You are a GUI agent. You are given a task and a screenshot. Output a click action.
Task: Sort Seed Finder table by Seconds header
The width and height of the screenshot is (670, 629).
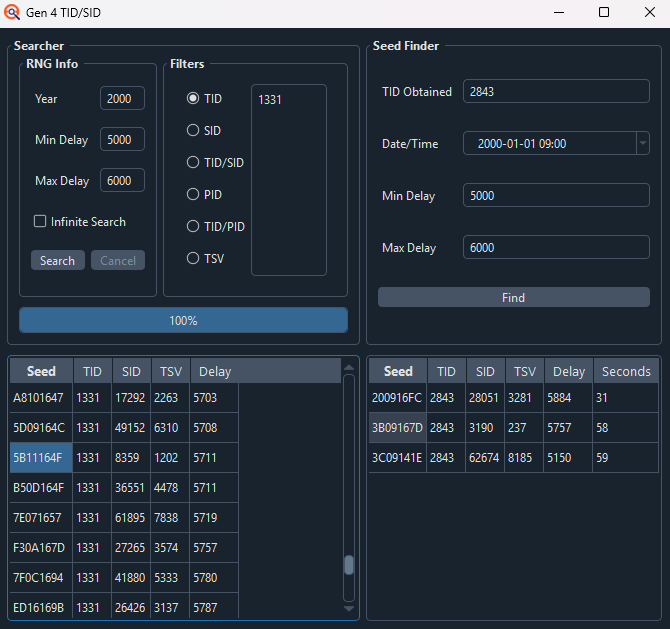(626, 371)
